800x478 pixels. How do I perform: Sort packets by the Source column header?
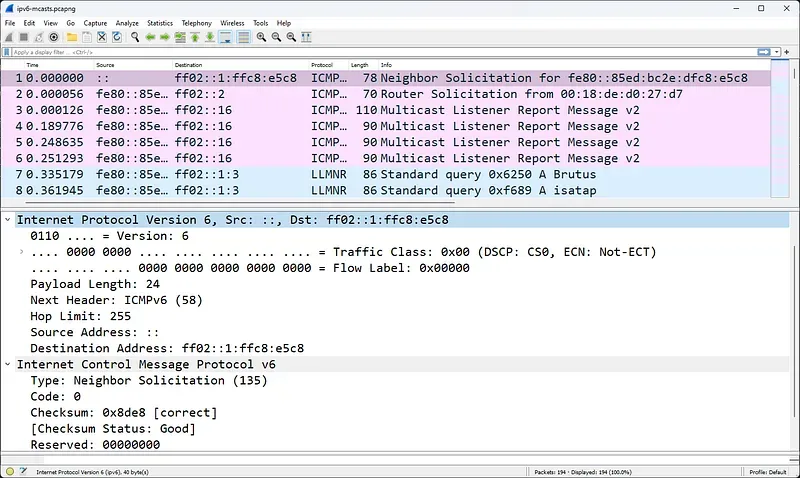point(133,65)
